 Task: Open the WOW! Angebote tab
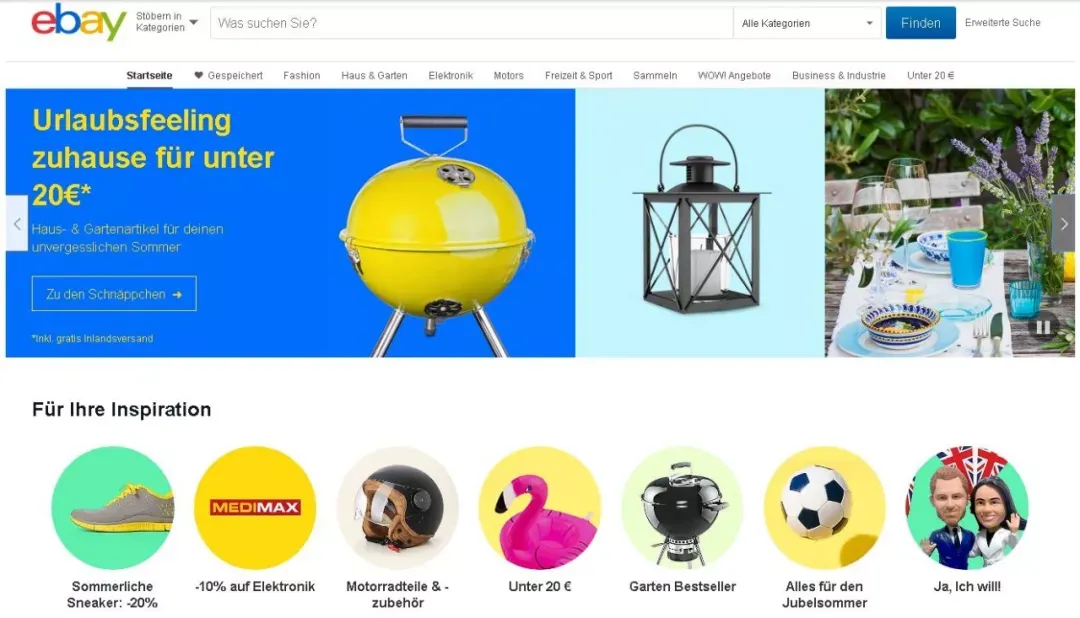(x=734, y=76)
